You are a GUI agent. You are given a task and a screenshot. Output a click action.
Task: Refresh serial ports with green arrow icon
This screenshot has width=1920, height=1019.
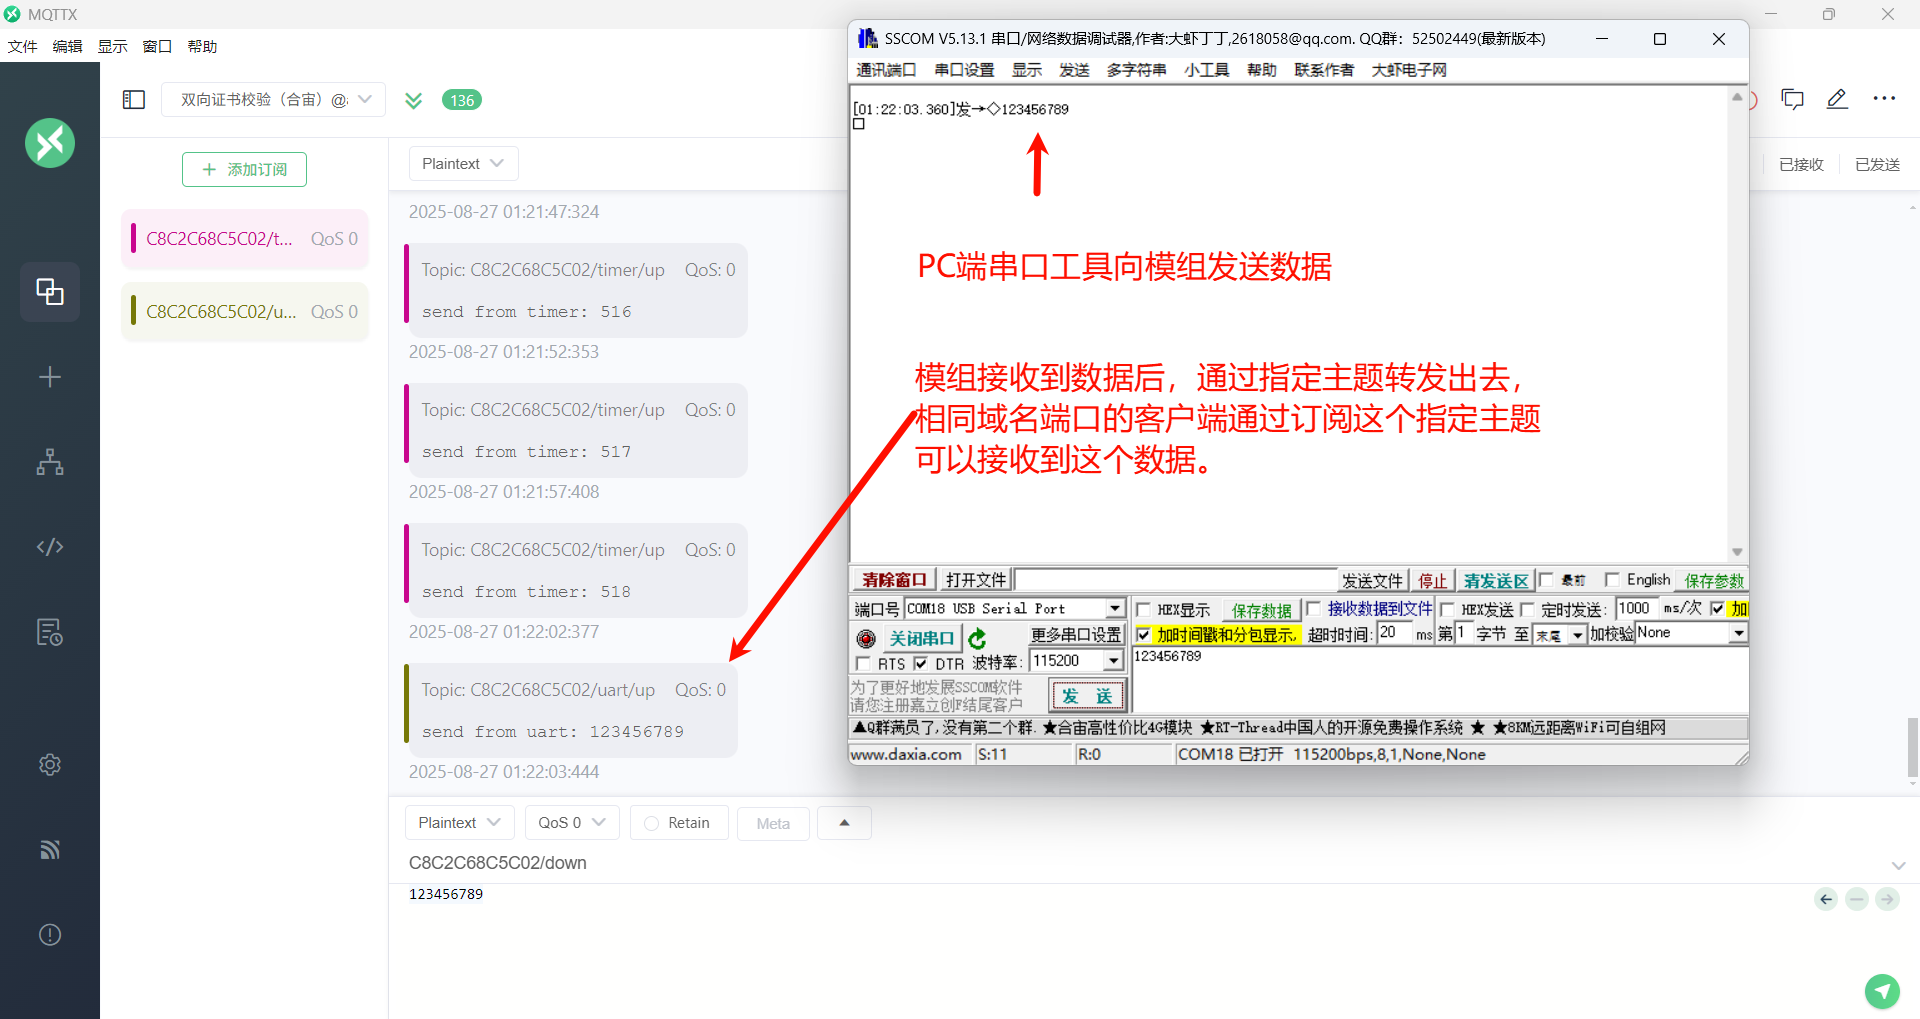click(x=977, y=638)
